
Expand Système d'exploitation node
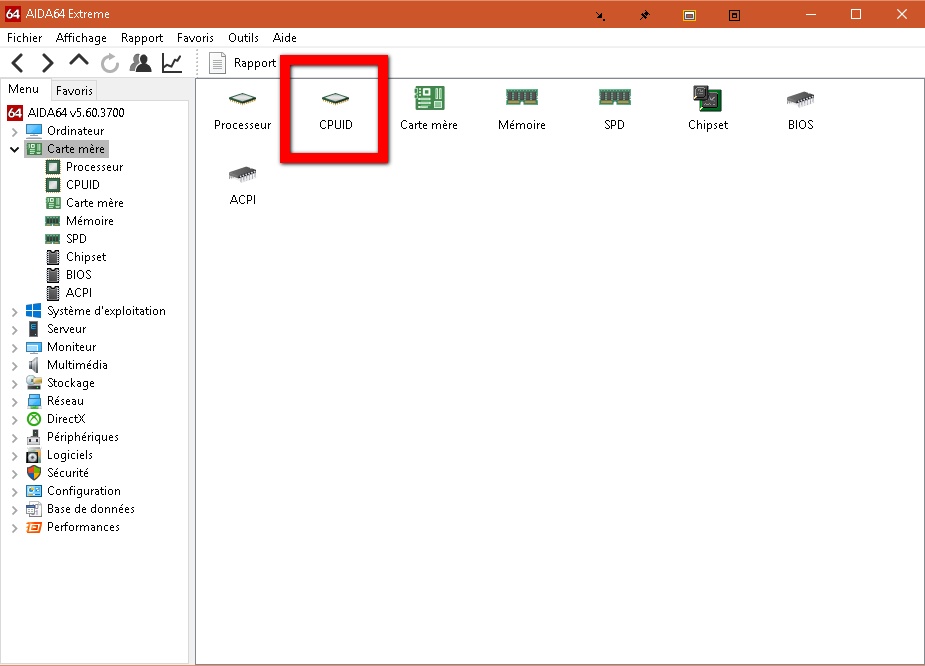coord(15,311)
